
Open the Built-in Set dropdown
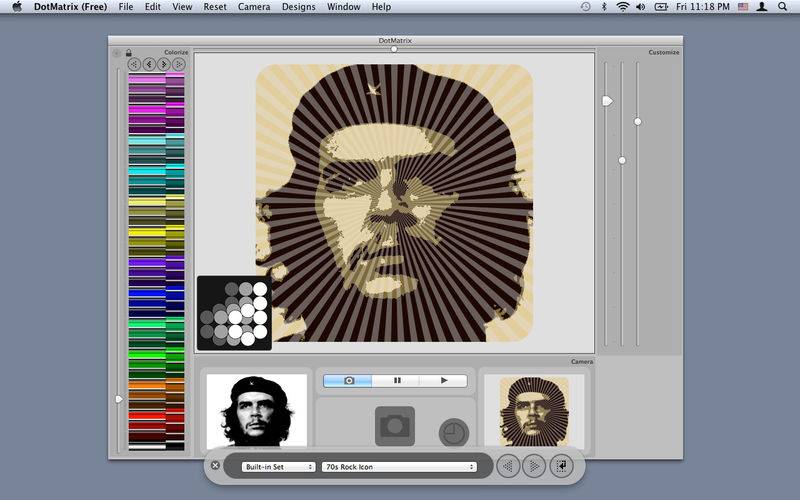pos(278,467)
